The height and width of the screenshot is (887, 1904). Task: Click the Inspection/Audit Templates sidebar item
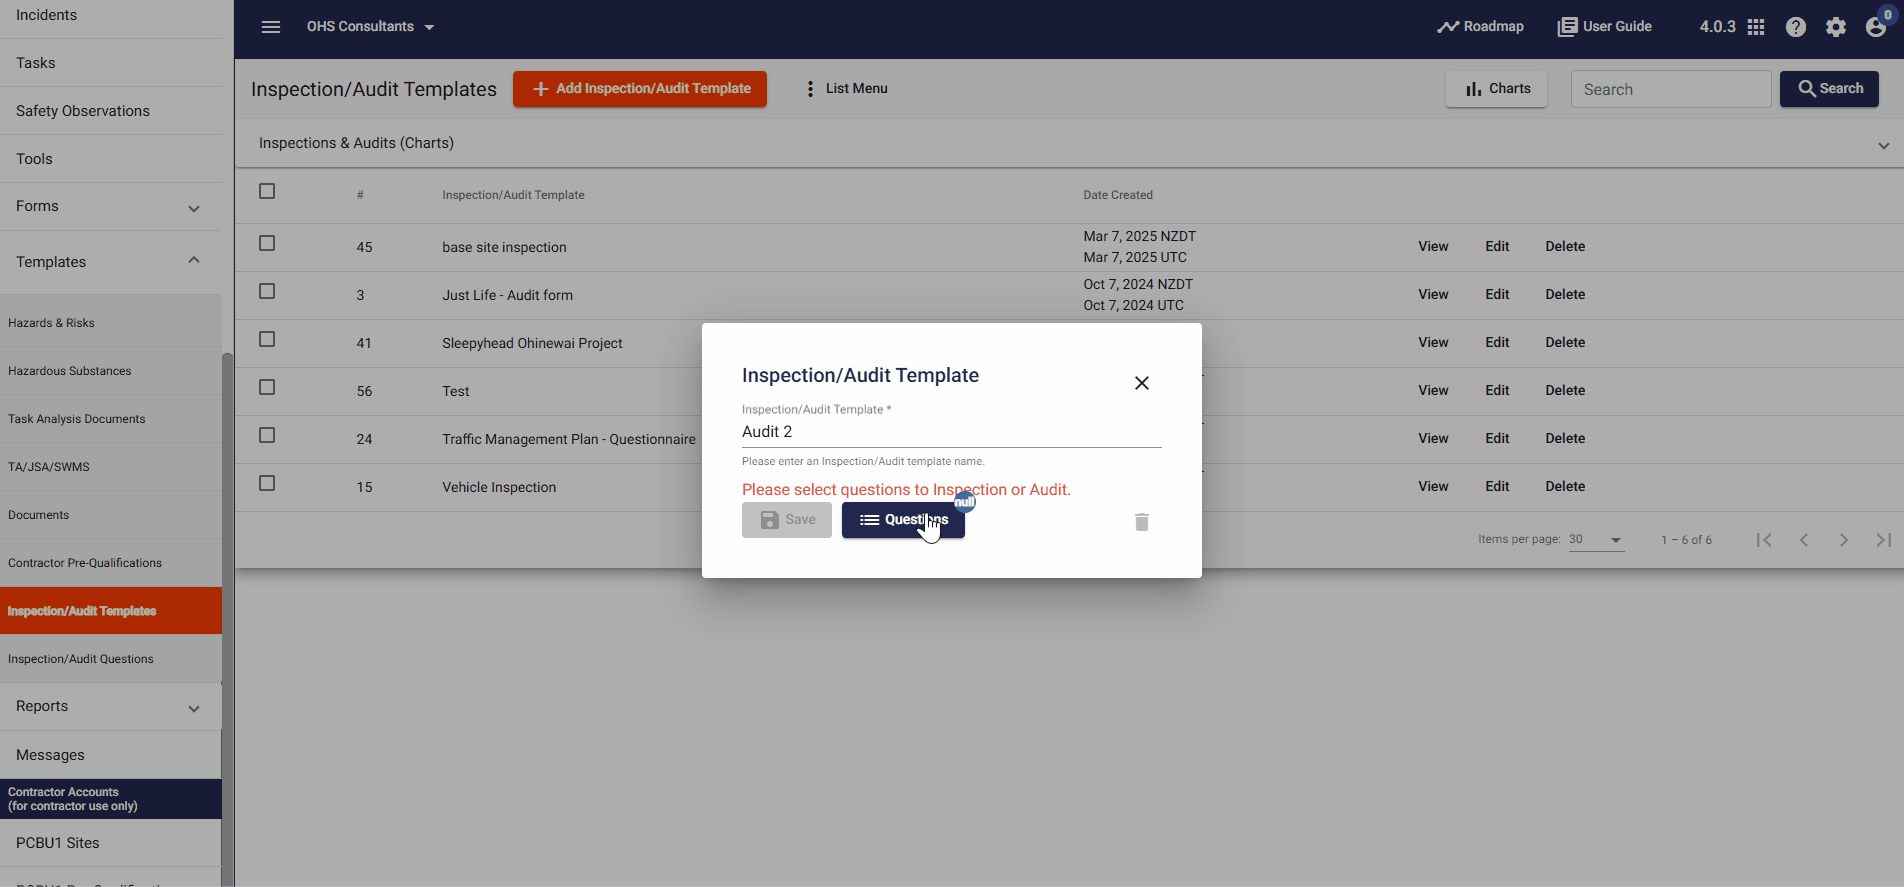coord(111,611)
